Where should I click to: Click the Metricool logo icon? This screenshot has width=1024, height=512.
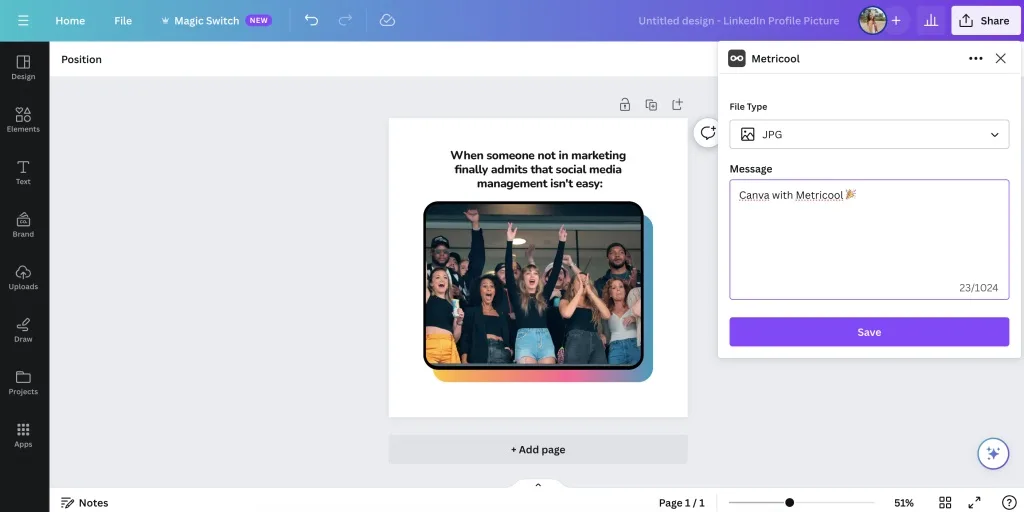737,58
